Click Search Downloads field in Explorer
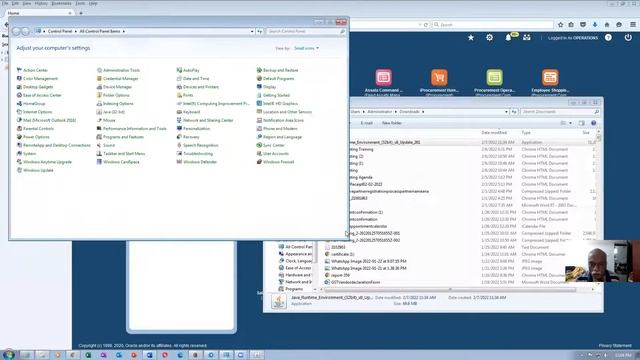Image resolution: width=640 pixels, height=360 pixels. click(560, 112)
